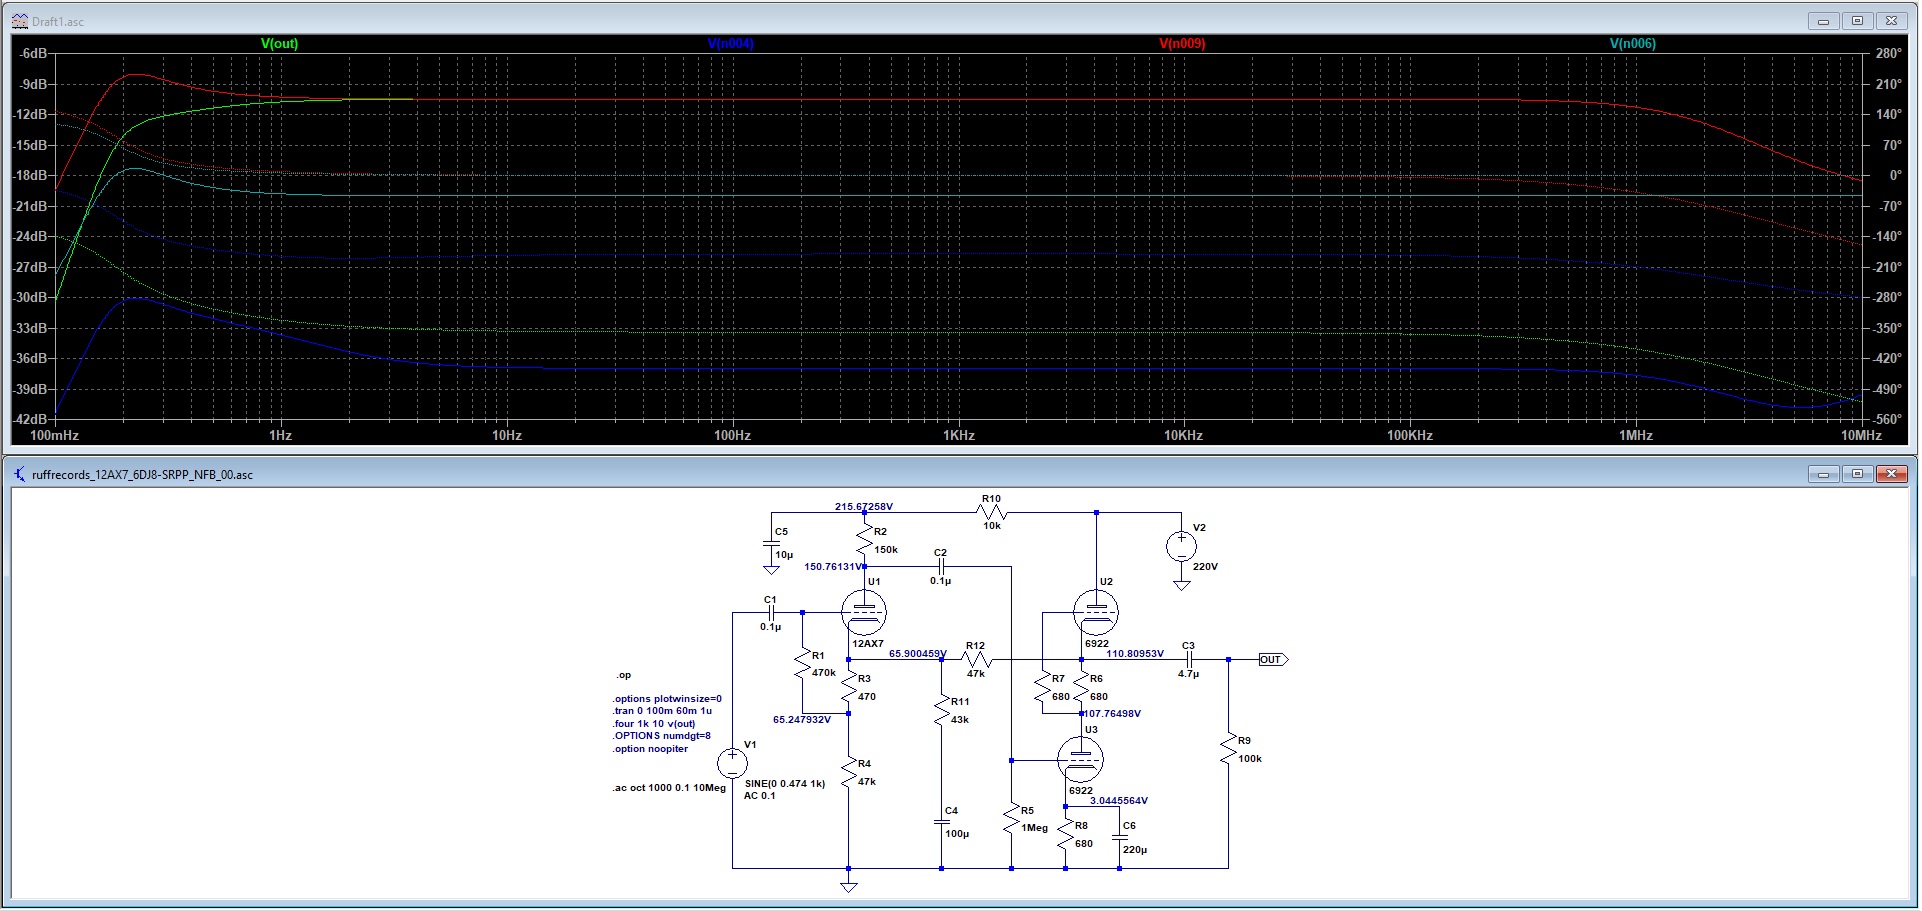This screenshot has height=911, width=1922.
Task: Select the V(n009) trace label
Action: 1182,44
